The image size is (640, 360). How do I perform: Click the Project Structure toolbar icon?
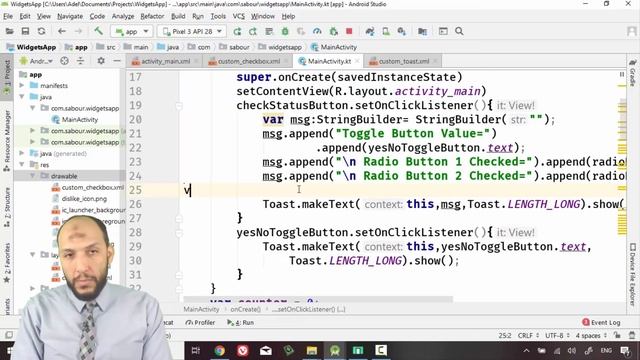[x=422, y=31]
